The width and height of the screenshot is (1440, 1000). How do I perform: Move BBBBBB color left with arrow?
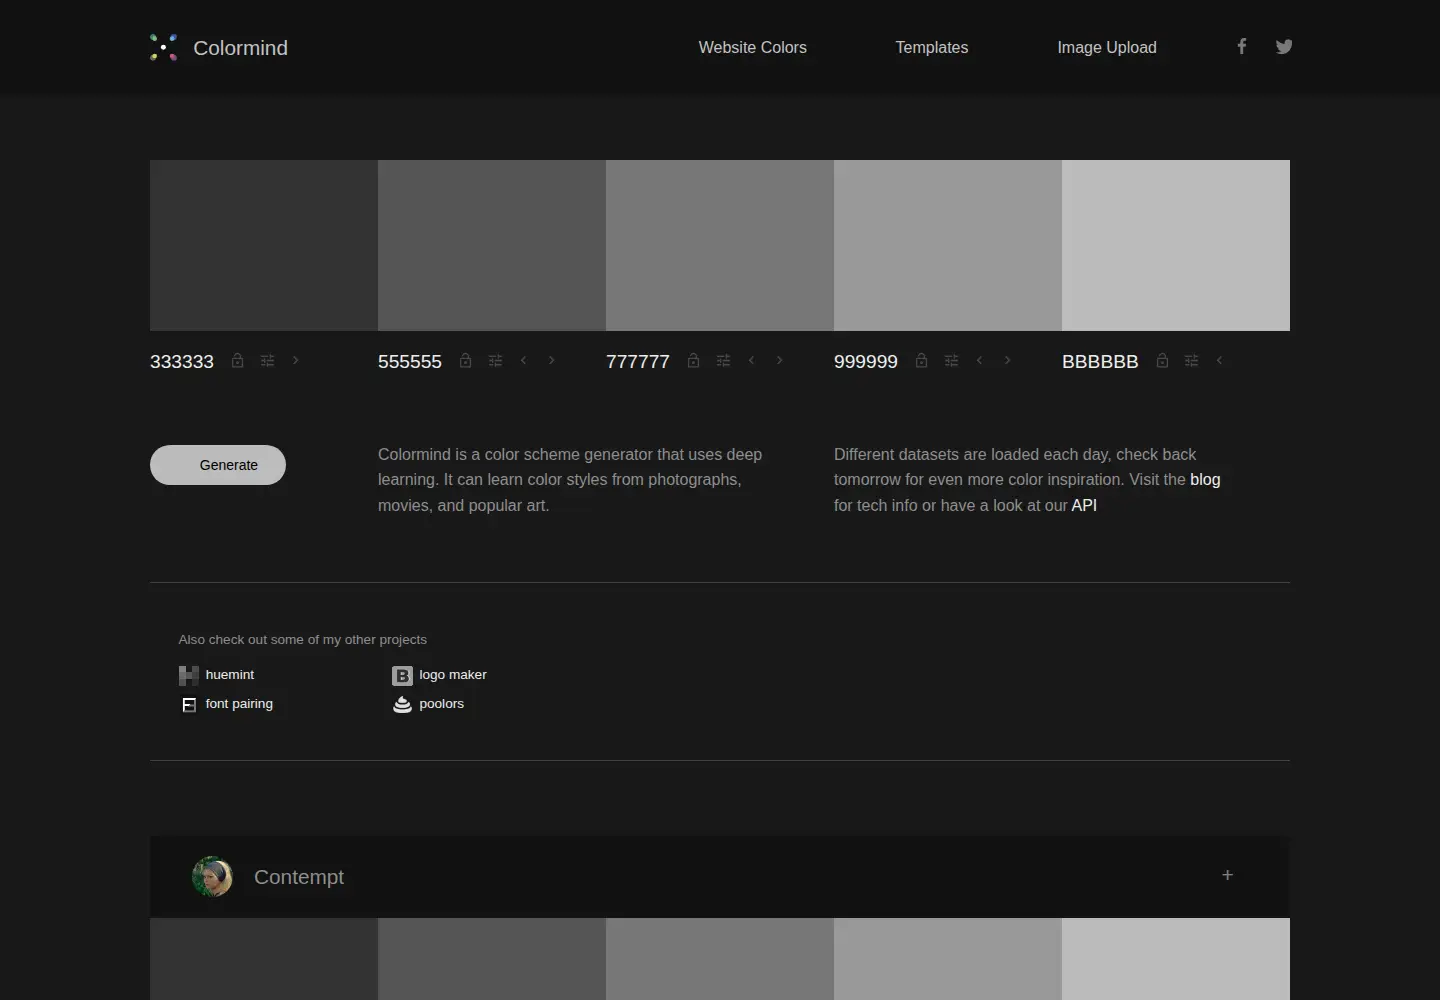tap(1219, 360)
